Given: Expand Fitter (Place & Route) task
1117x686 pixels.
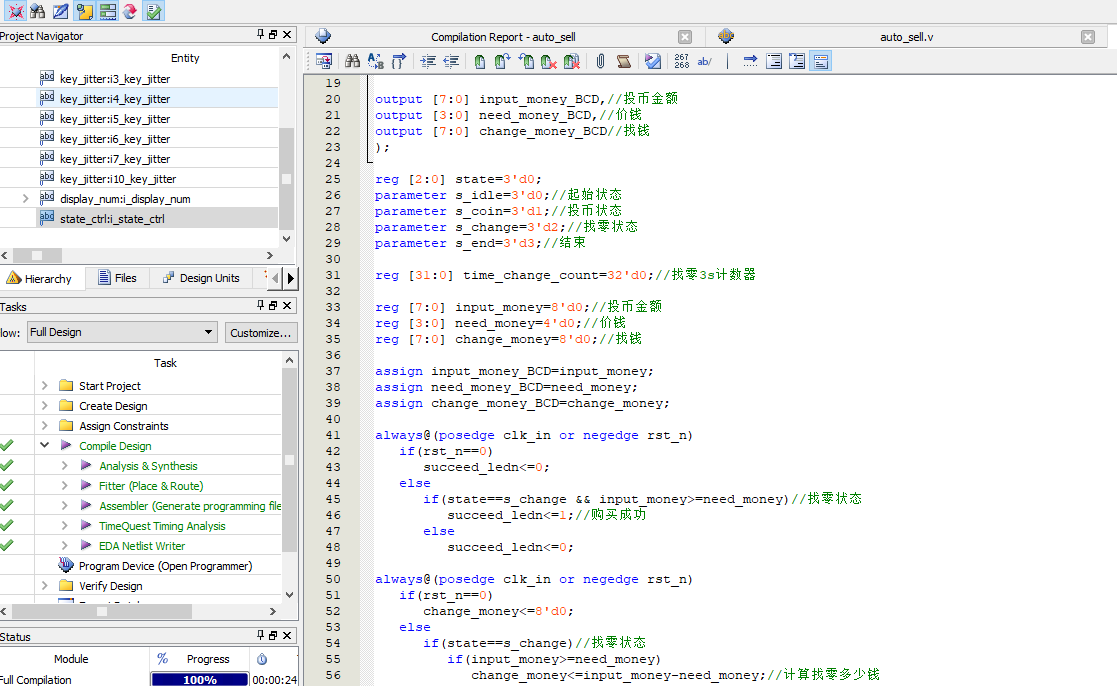Looking at the screenshot, I should pos(64,485).
